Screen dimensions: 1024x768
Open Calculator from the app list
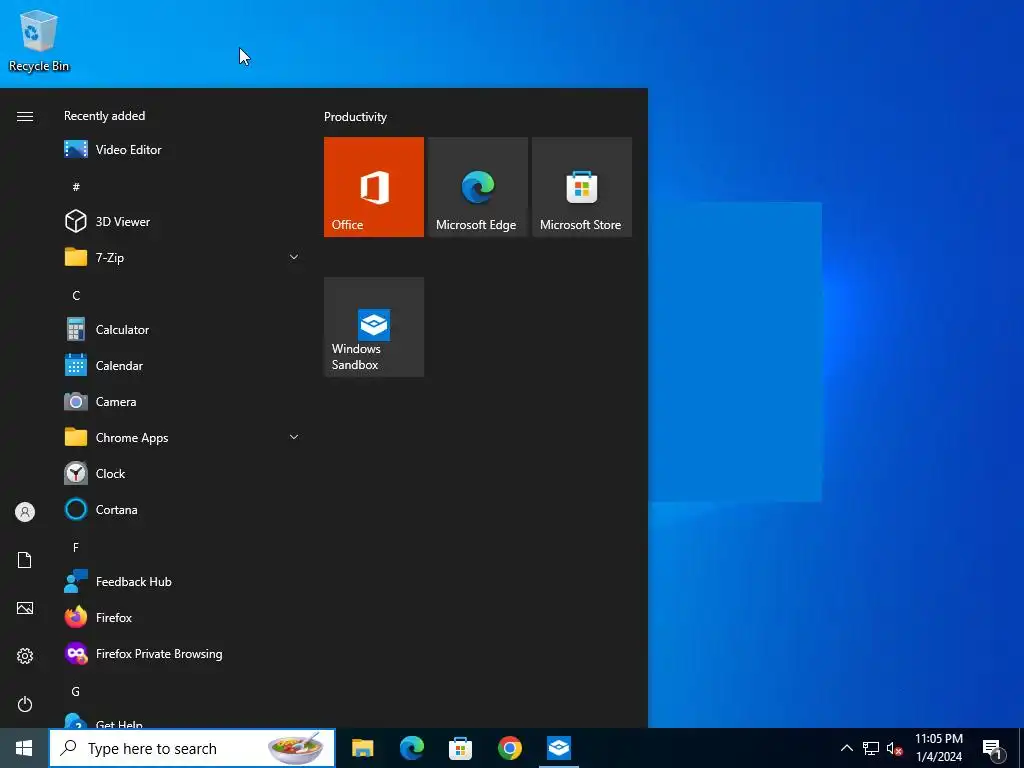(x=182, y=330)
